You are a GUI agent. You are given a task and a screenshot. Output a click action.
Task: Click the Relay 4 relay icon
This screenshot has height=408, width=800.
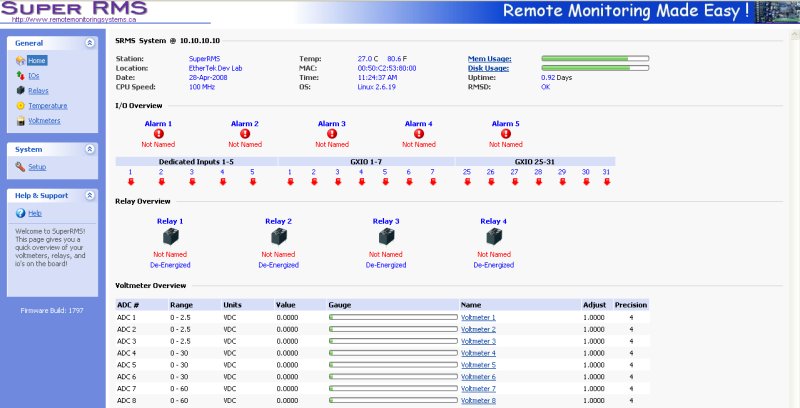(x=492, y=237)
